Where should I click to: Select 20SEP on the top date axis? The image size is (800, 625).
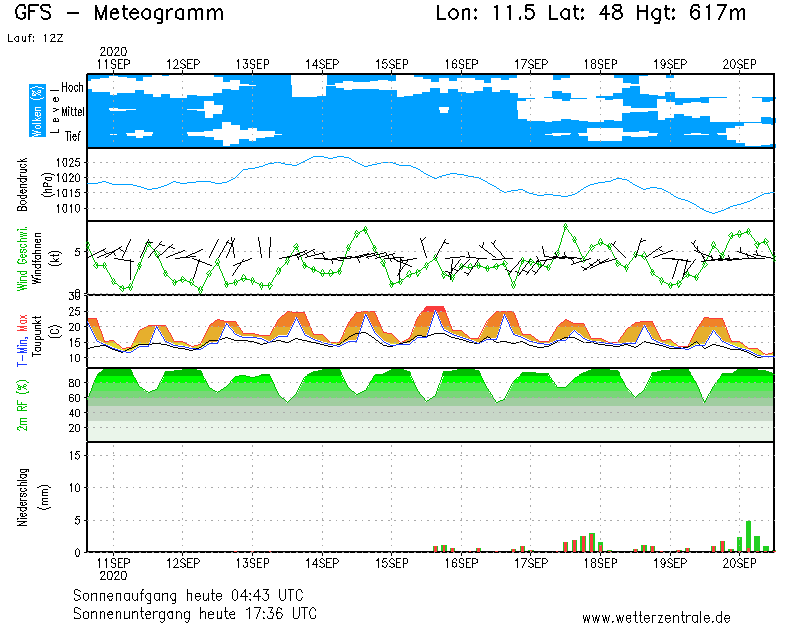(740, 64)
